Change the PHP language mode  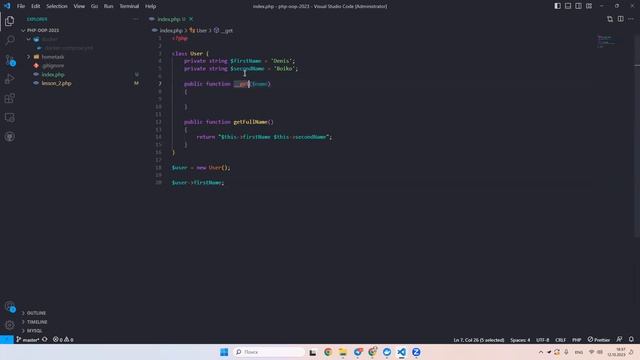[x=576, y=340]
